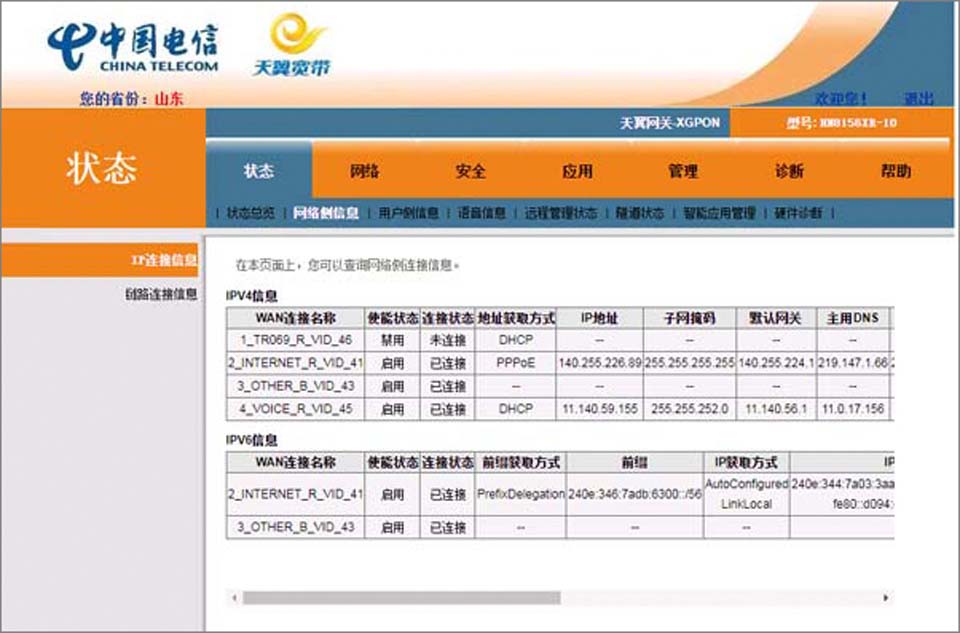The image size is (960, 633).
Task: Open 状态总览 submenu item
Action: coord(250,213)
